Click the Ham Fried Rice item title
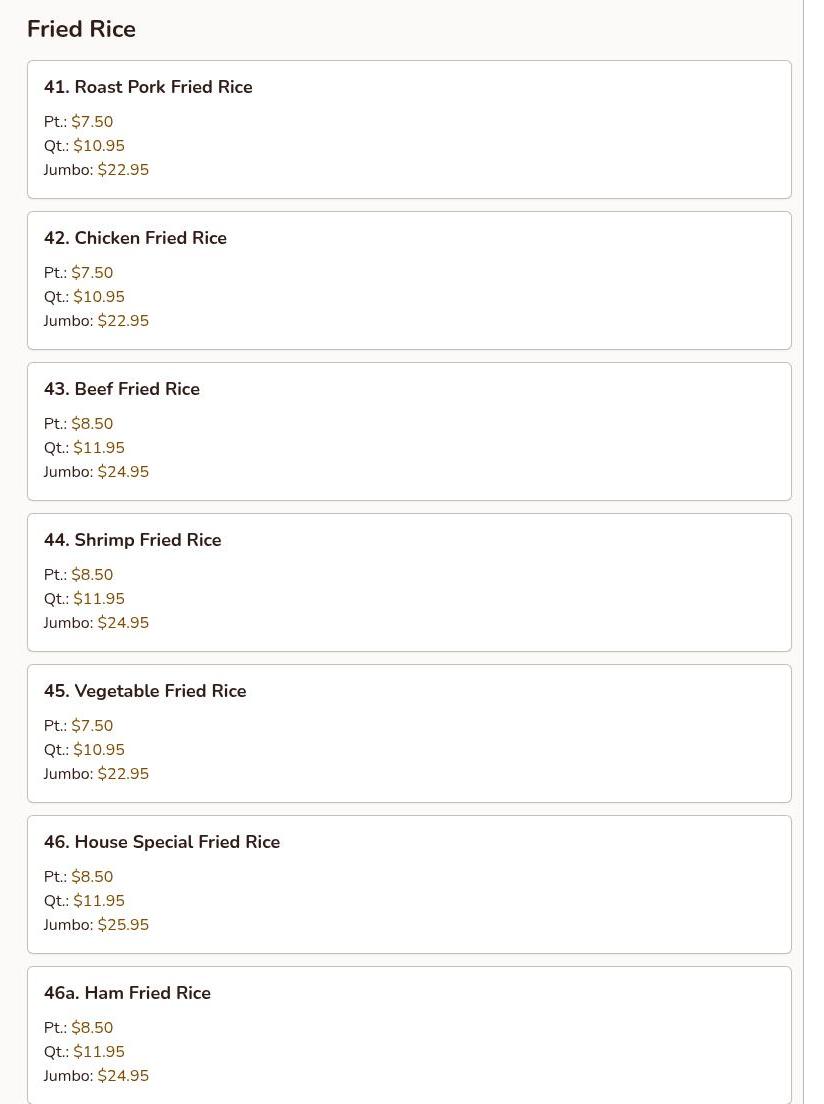This screenshot has width=824, height=1104. (127, 993)
